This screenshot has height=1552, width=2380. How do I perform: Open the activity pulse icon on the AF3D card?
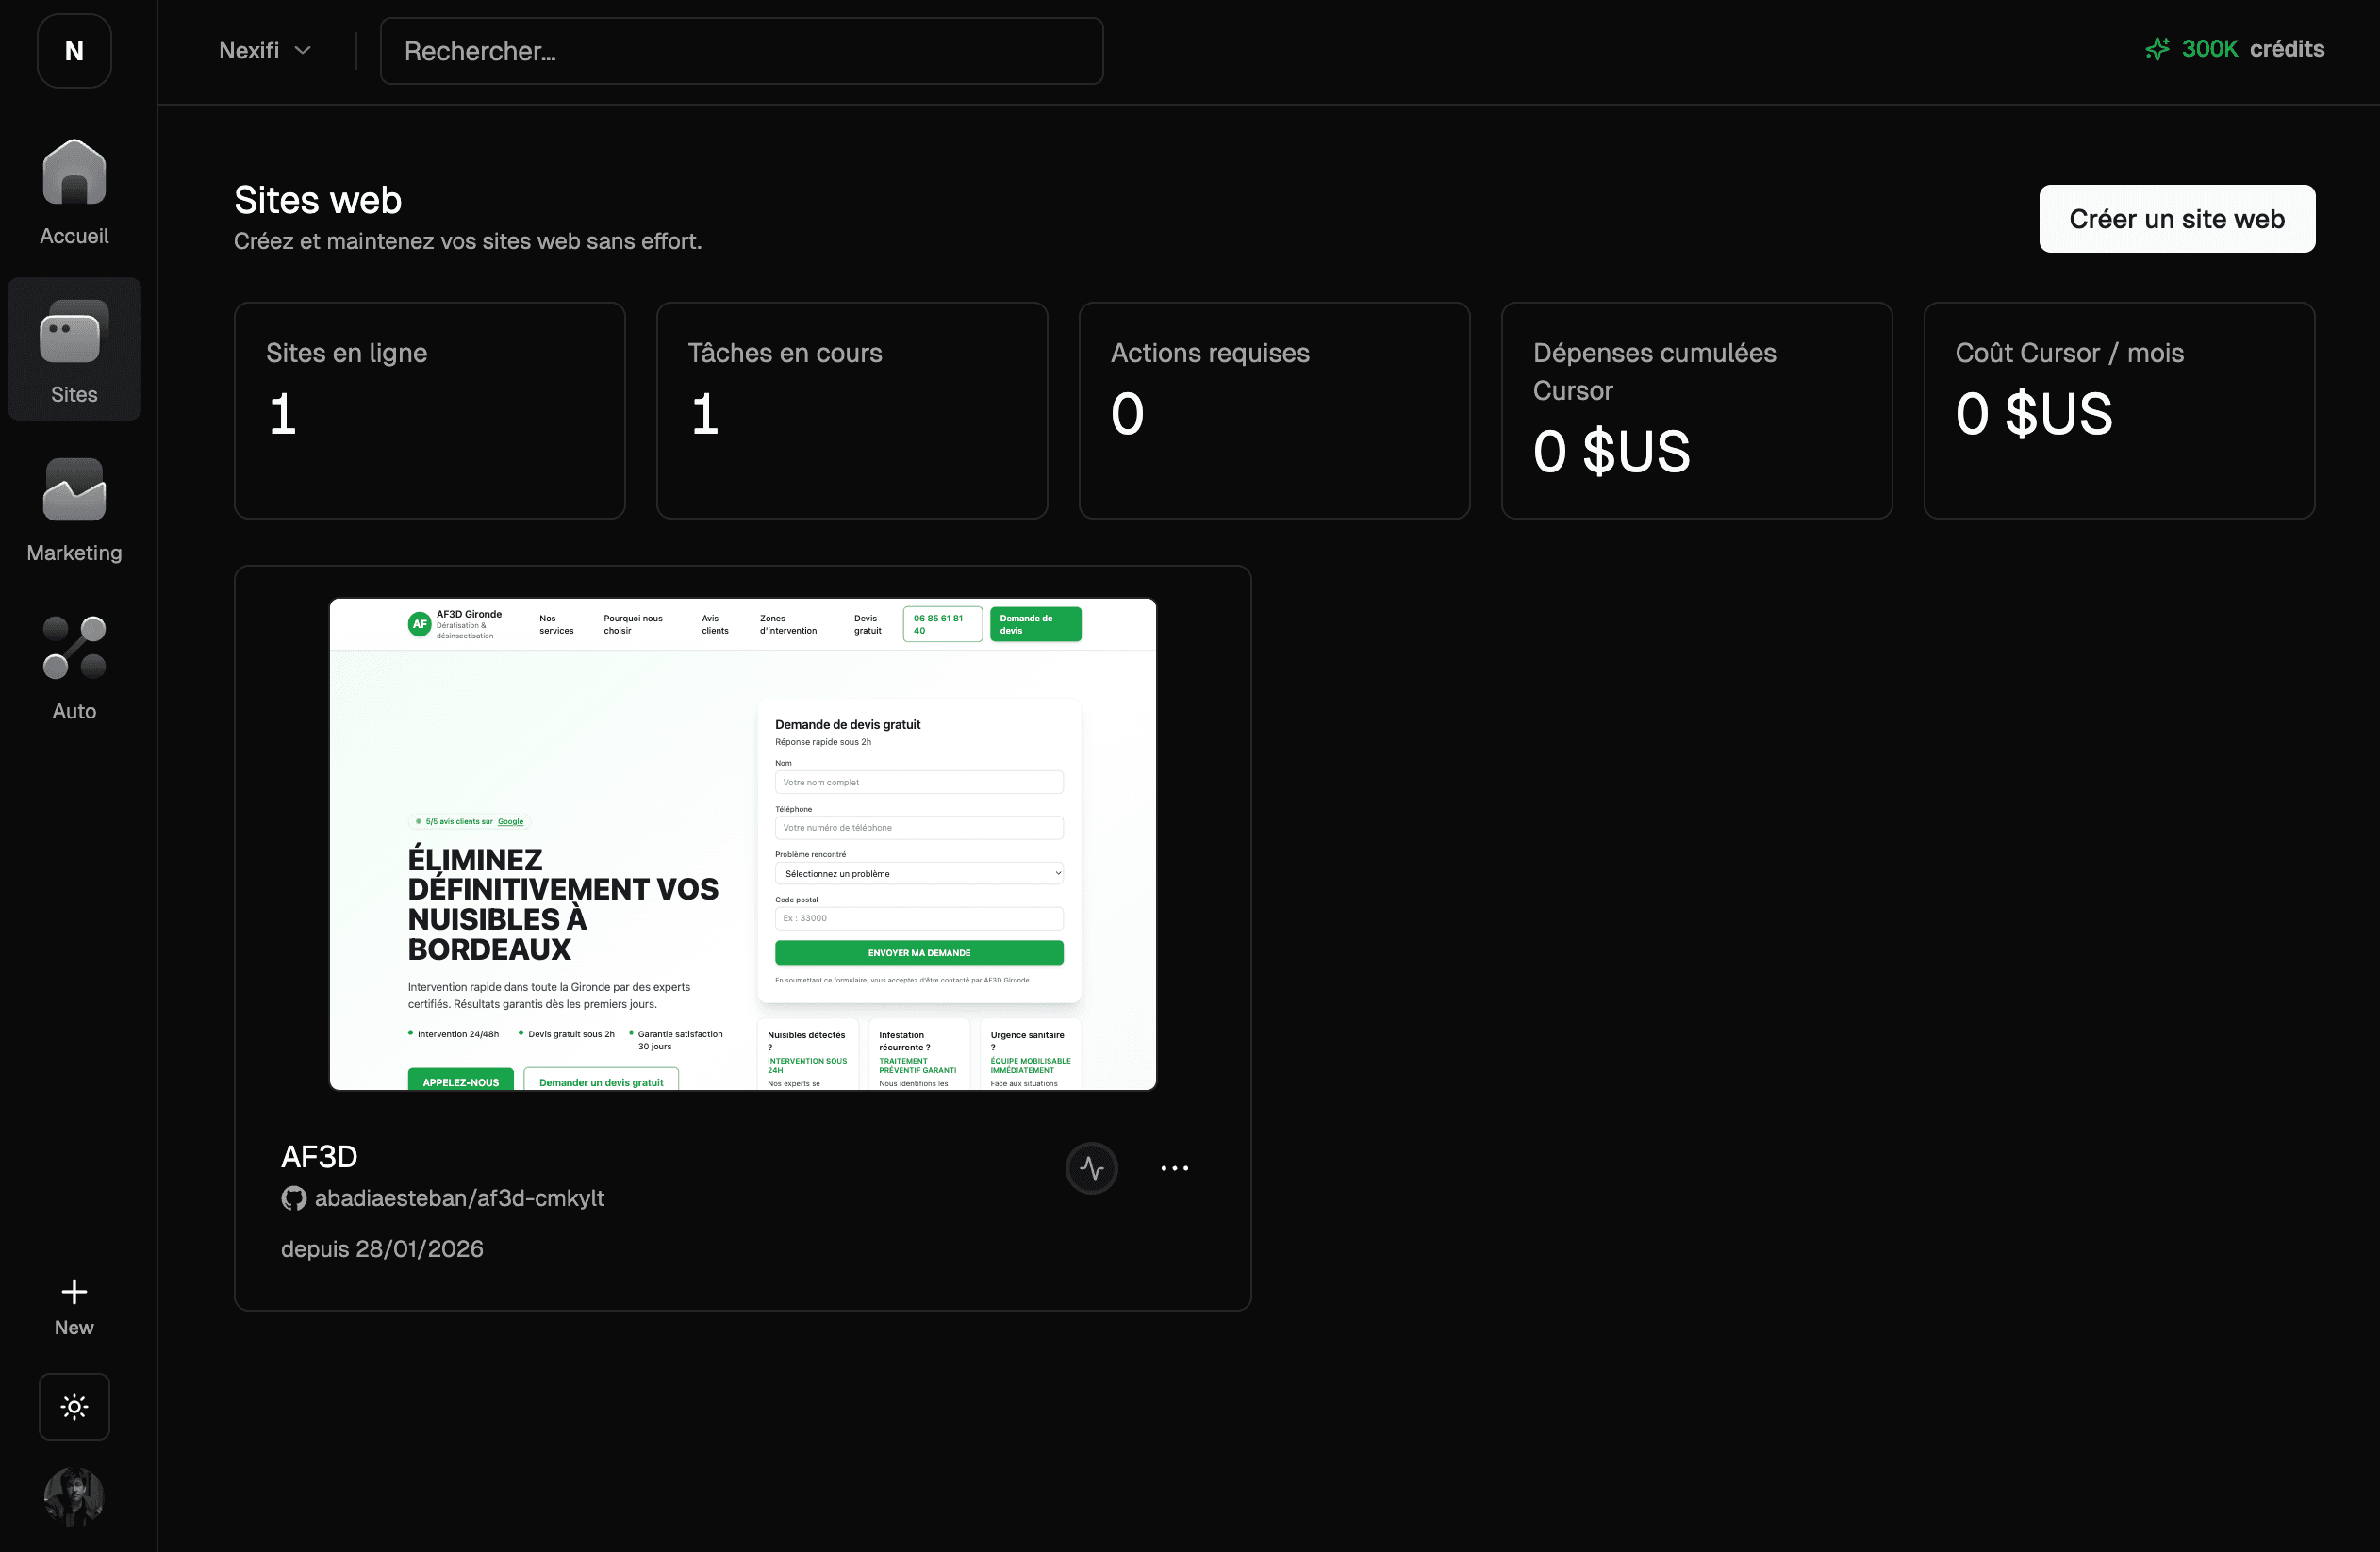(1092, 1167)
